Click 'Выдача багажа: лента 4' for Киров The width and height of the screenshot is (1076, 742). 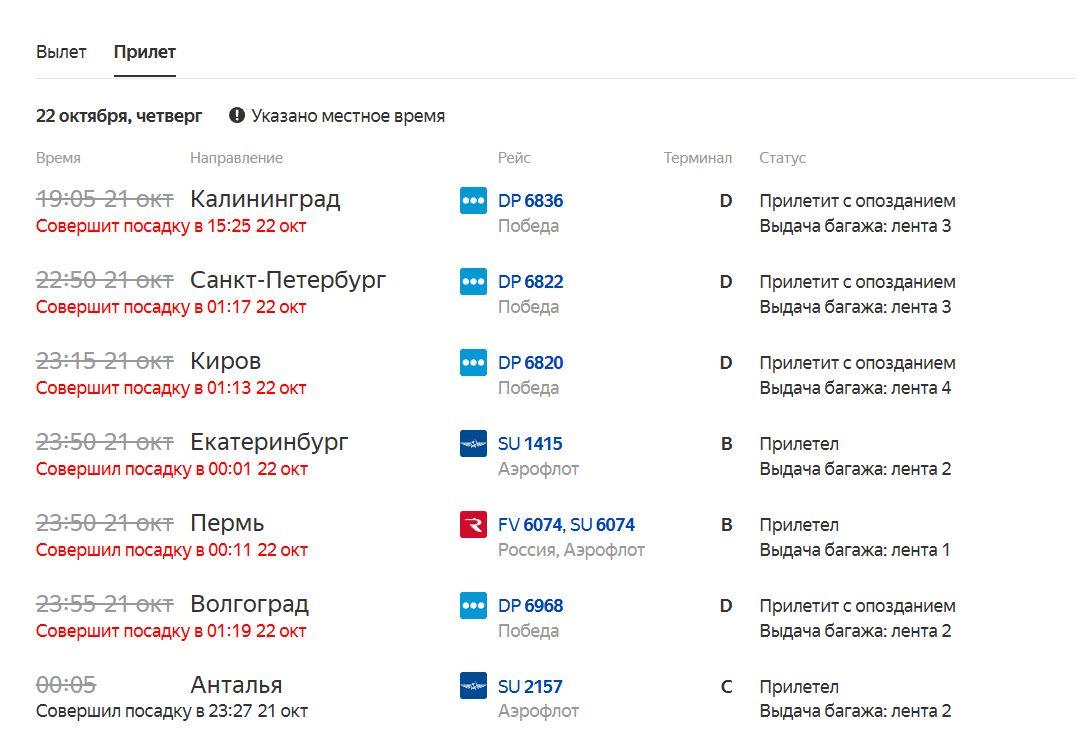point(855,388)
